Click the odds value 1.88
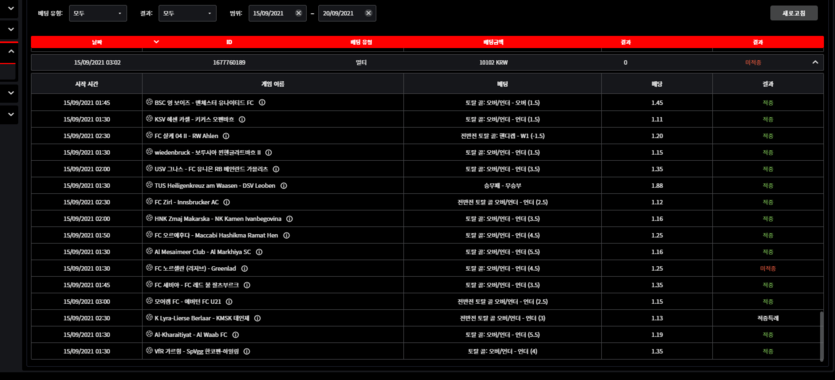 coord(657,186)
